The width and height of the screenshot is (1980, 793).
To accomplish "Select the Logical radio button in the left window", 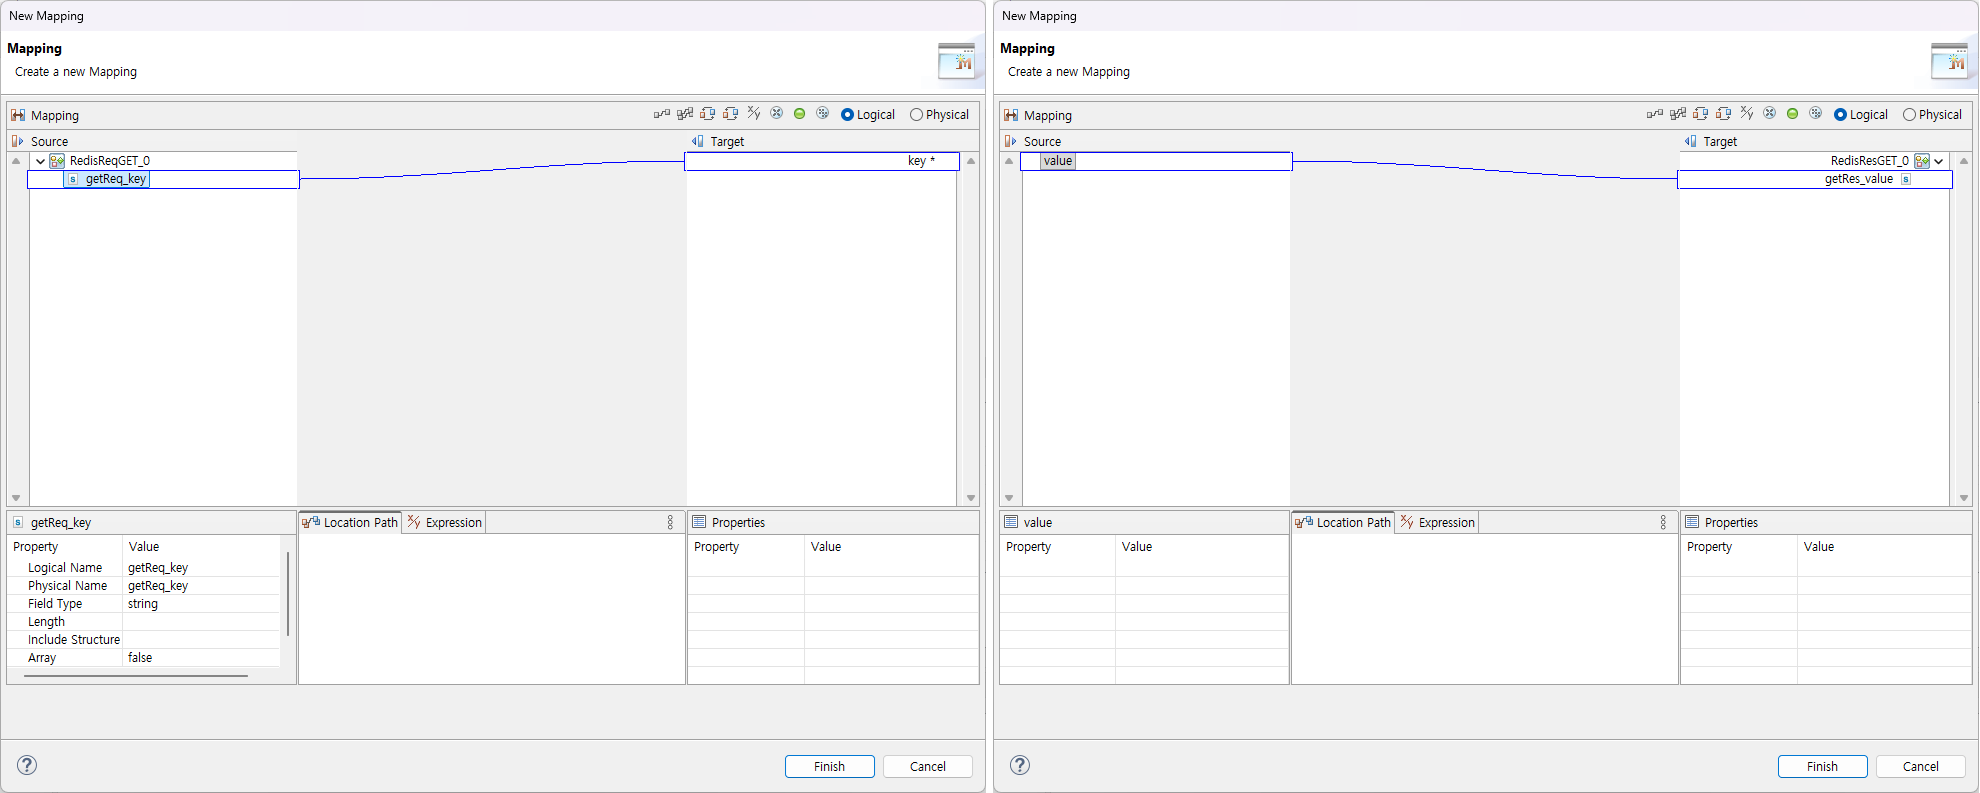I will pyautogui.click(x=848, y=115).
